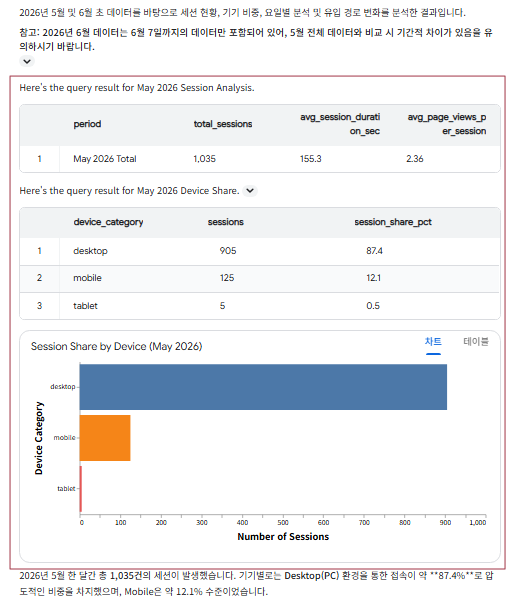Click the session_share_pct column header
Screen dimensions: 518x604
pos(393,222)
